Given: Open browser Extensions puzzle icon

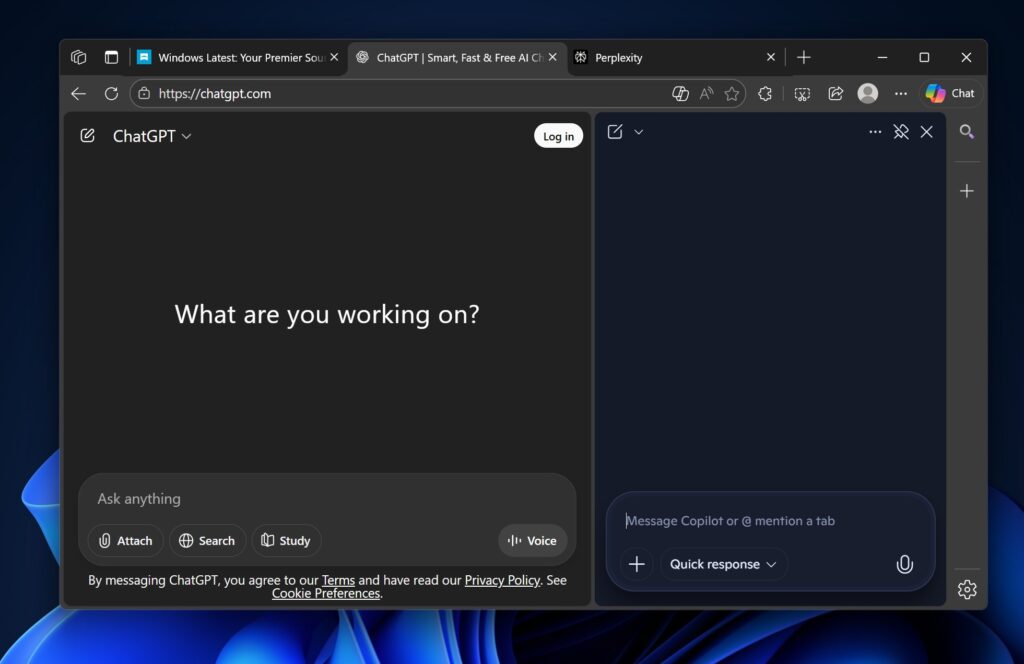Looking at the screenshot, I should [x=765, y=93].
